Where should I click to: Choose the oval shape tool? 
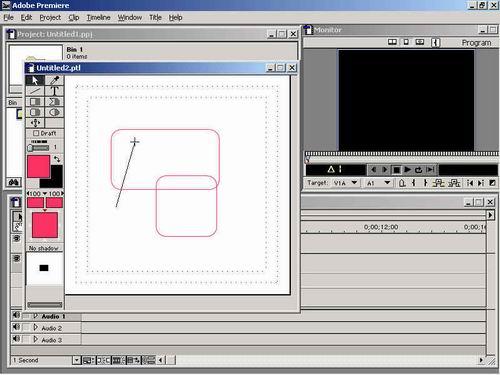tap(54, 112)
